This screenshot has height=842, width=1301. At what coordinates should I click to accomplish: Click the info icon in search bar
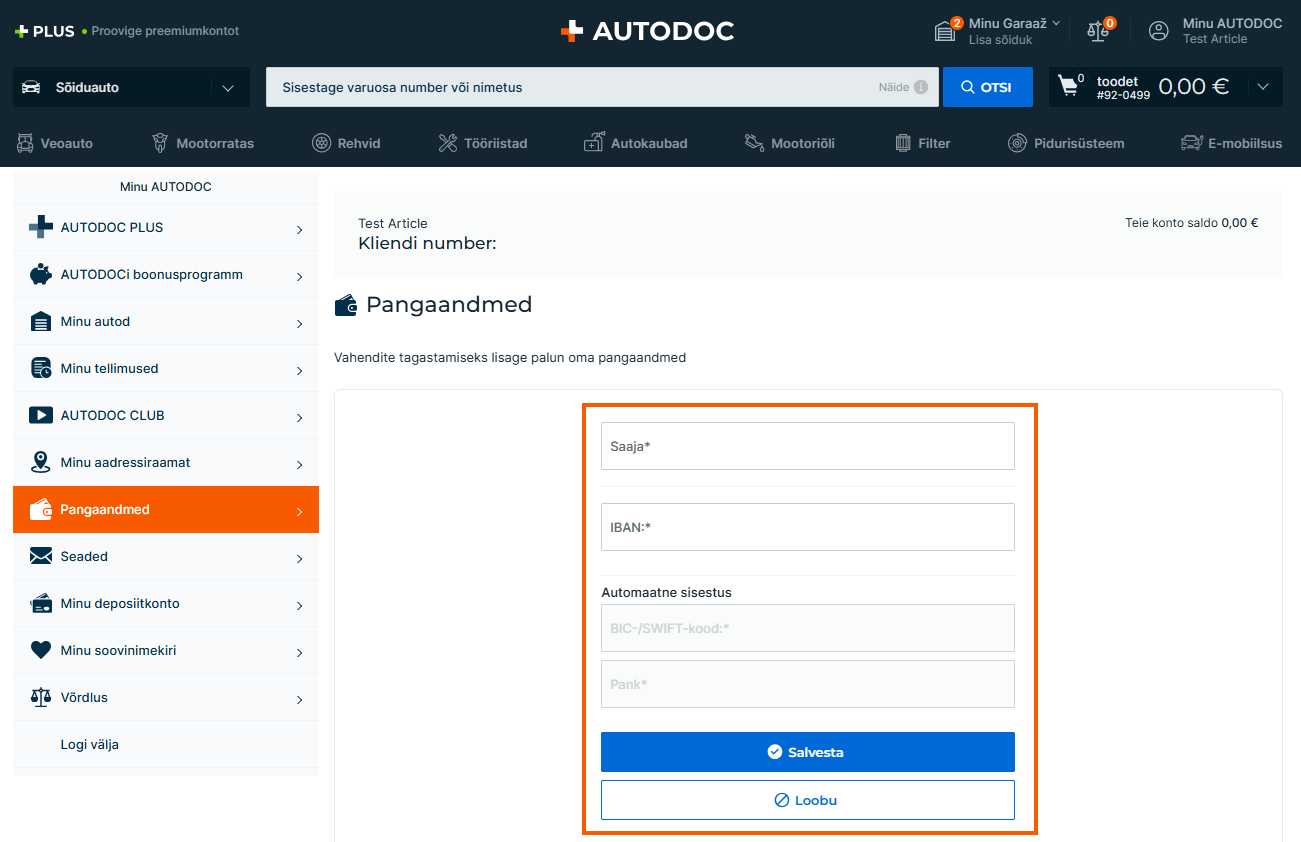pyautogui.click(x=920, y=87)
